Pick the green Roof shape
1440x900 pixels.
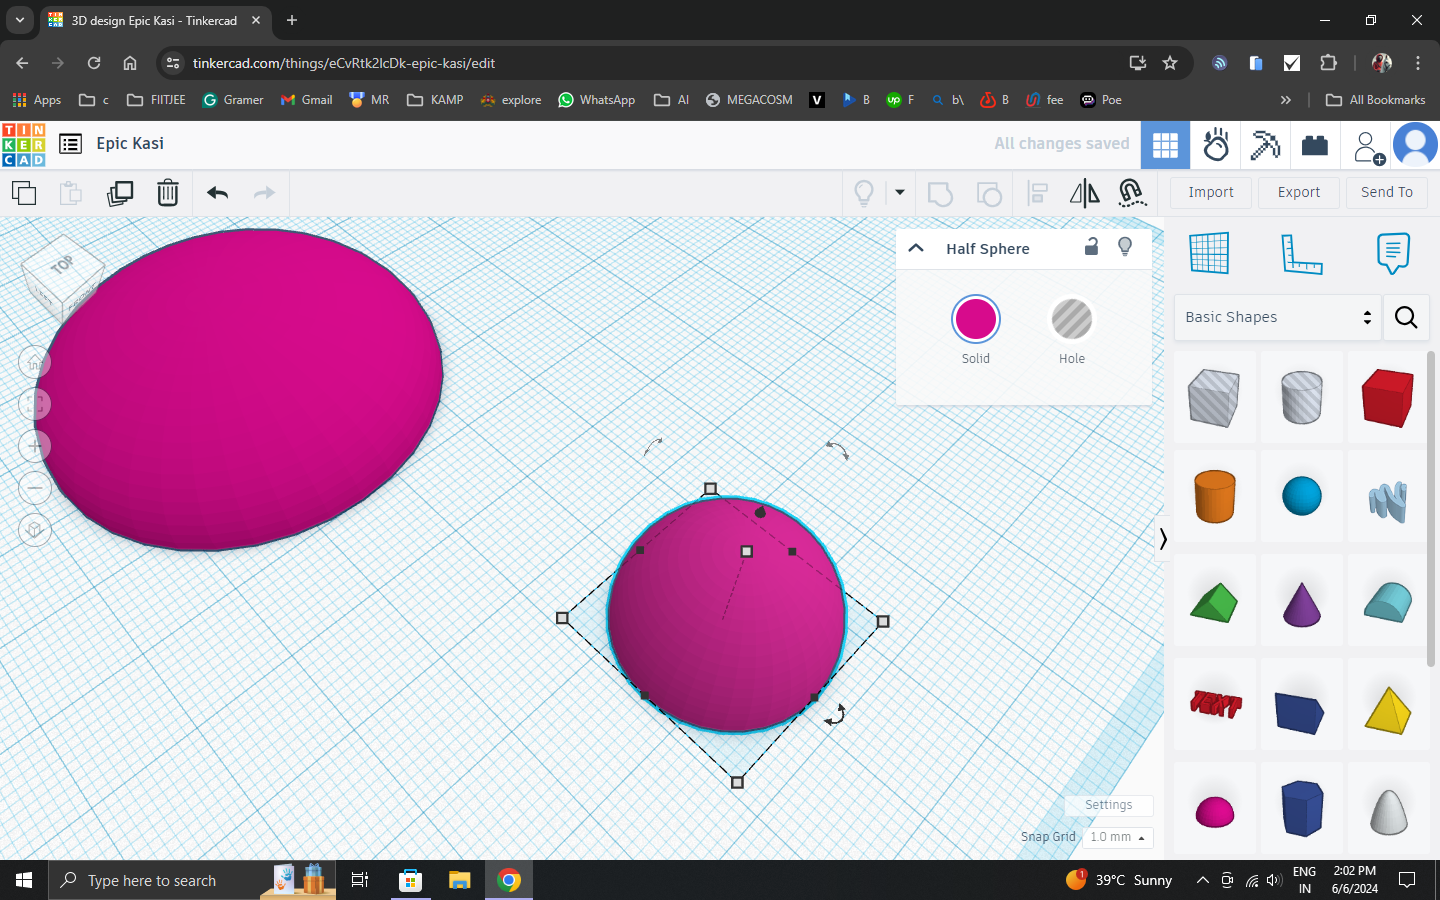click(x=1214, y=603)
